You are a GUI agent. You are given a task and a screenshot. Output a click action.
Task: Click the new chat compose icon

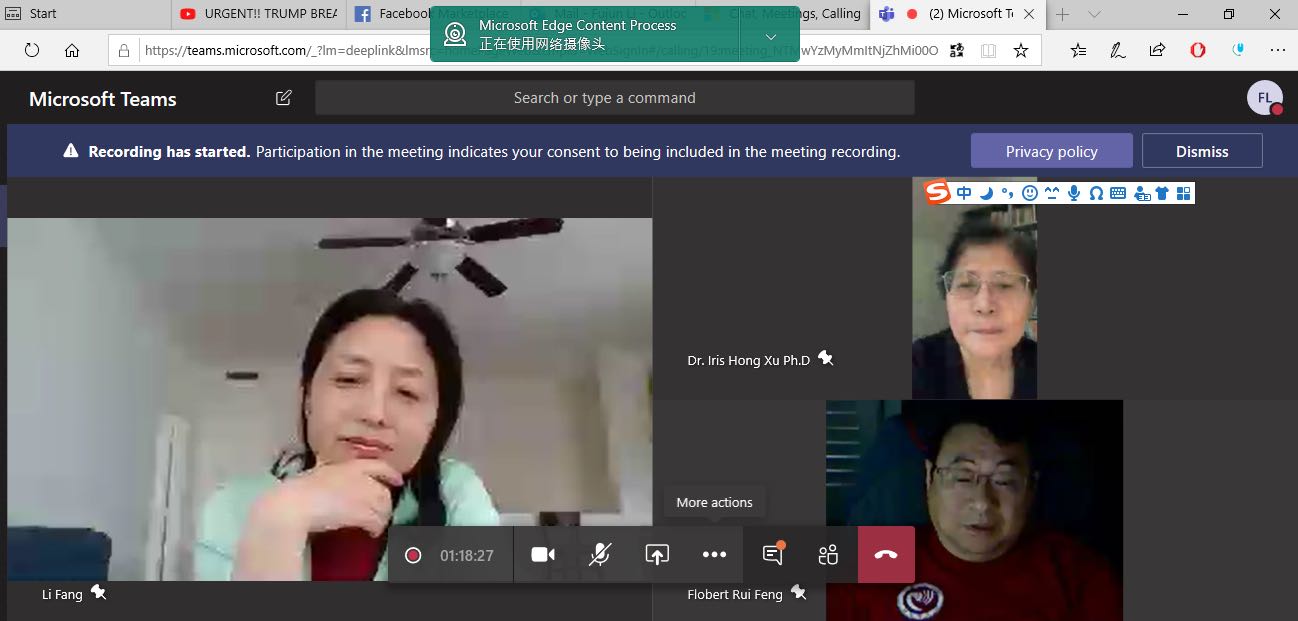click(x=284, y=98)
